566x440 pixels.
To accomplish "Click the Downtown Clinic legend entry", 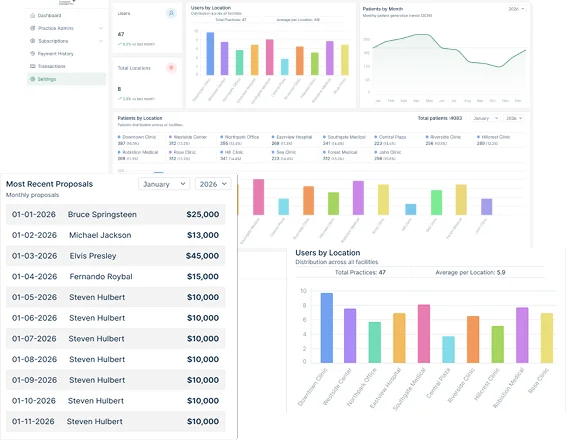I will 137,140.
